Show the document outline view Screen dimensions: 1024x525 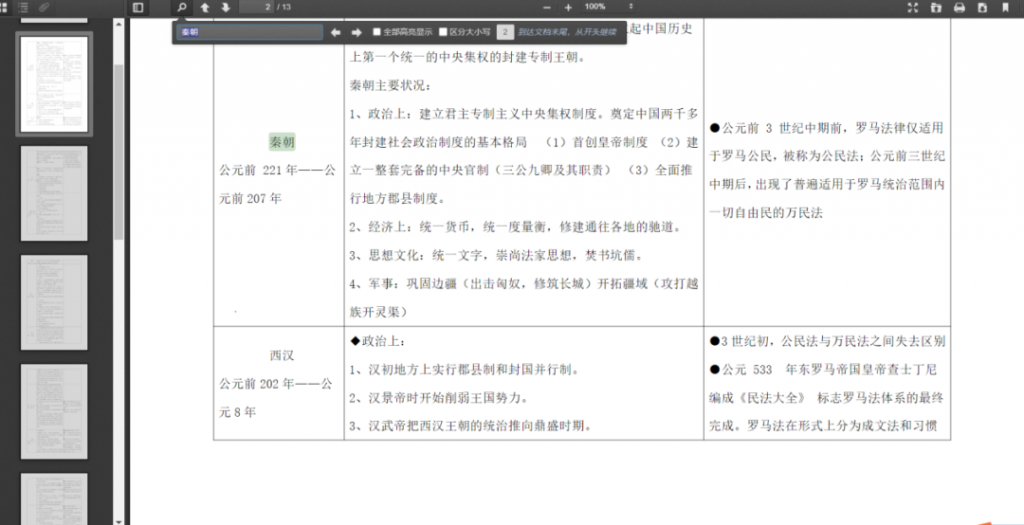24,7
